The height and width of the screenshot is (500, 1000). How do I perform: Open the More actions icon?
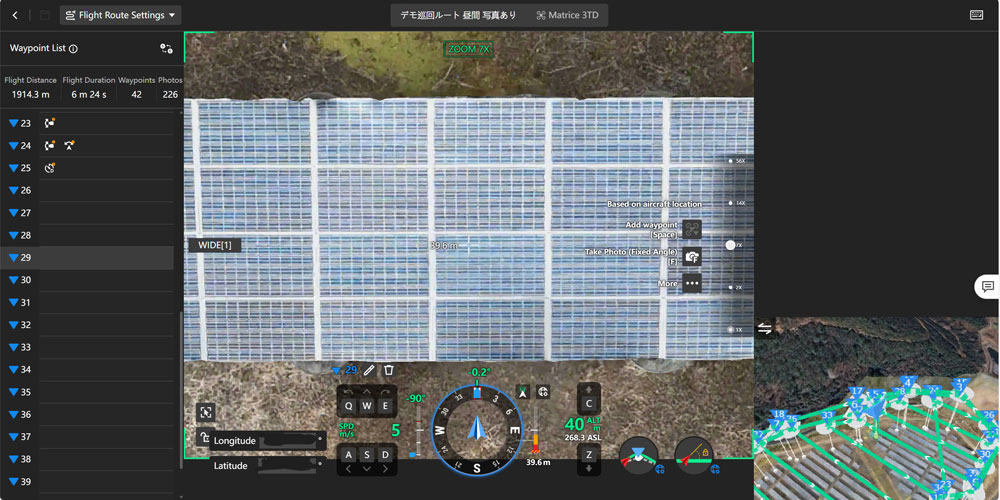click(692, 283)
